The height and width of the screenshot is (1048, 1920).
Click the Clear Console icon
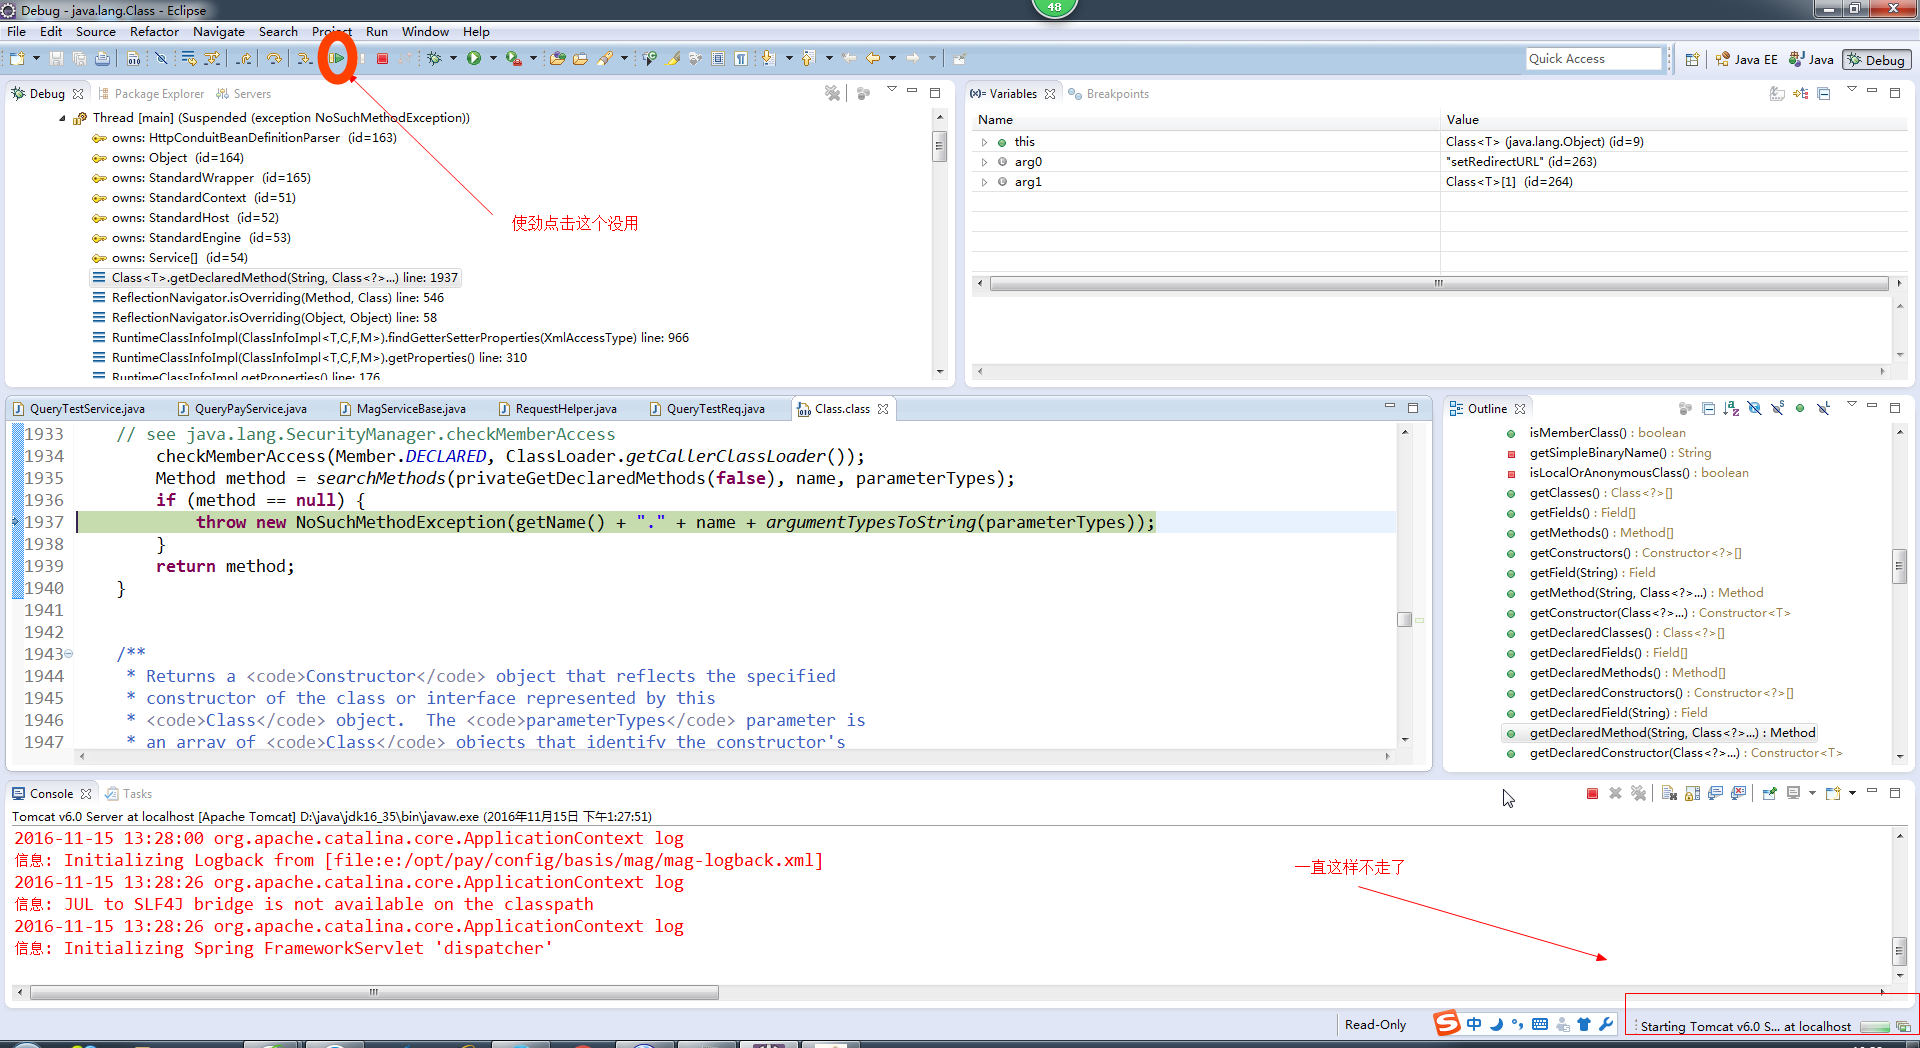click(x=1669, y=794)
